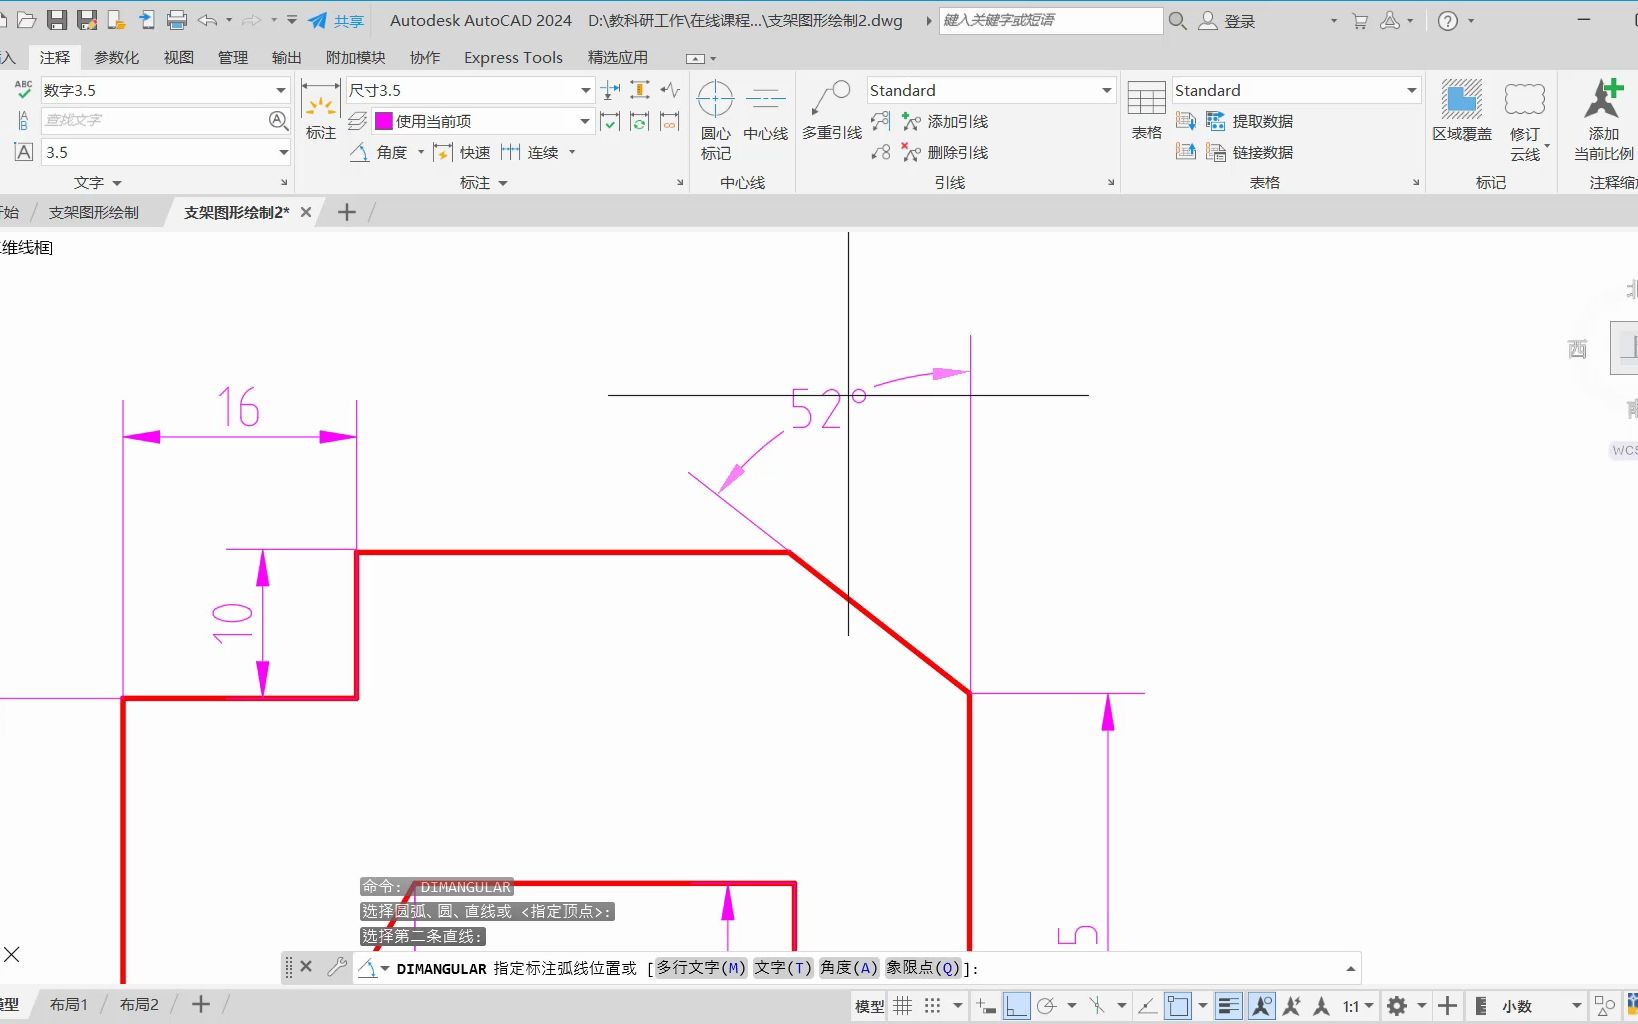Open the magenta dimension layer override 使用当前项
This screenshot has height=1024, width=1638.
[483, 121]
